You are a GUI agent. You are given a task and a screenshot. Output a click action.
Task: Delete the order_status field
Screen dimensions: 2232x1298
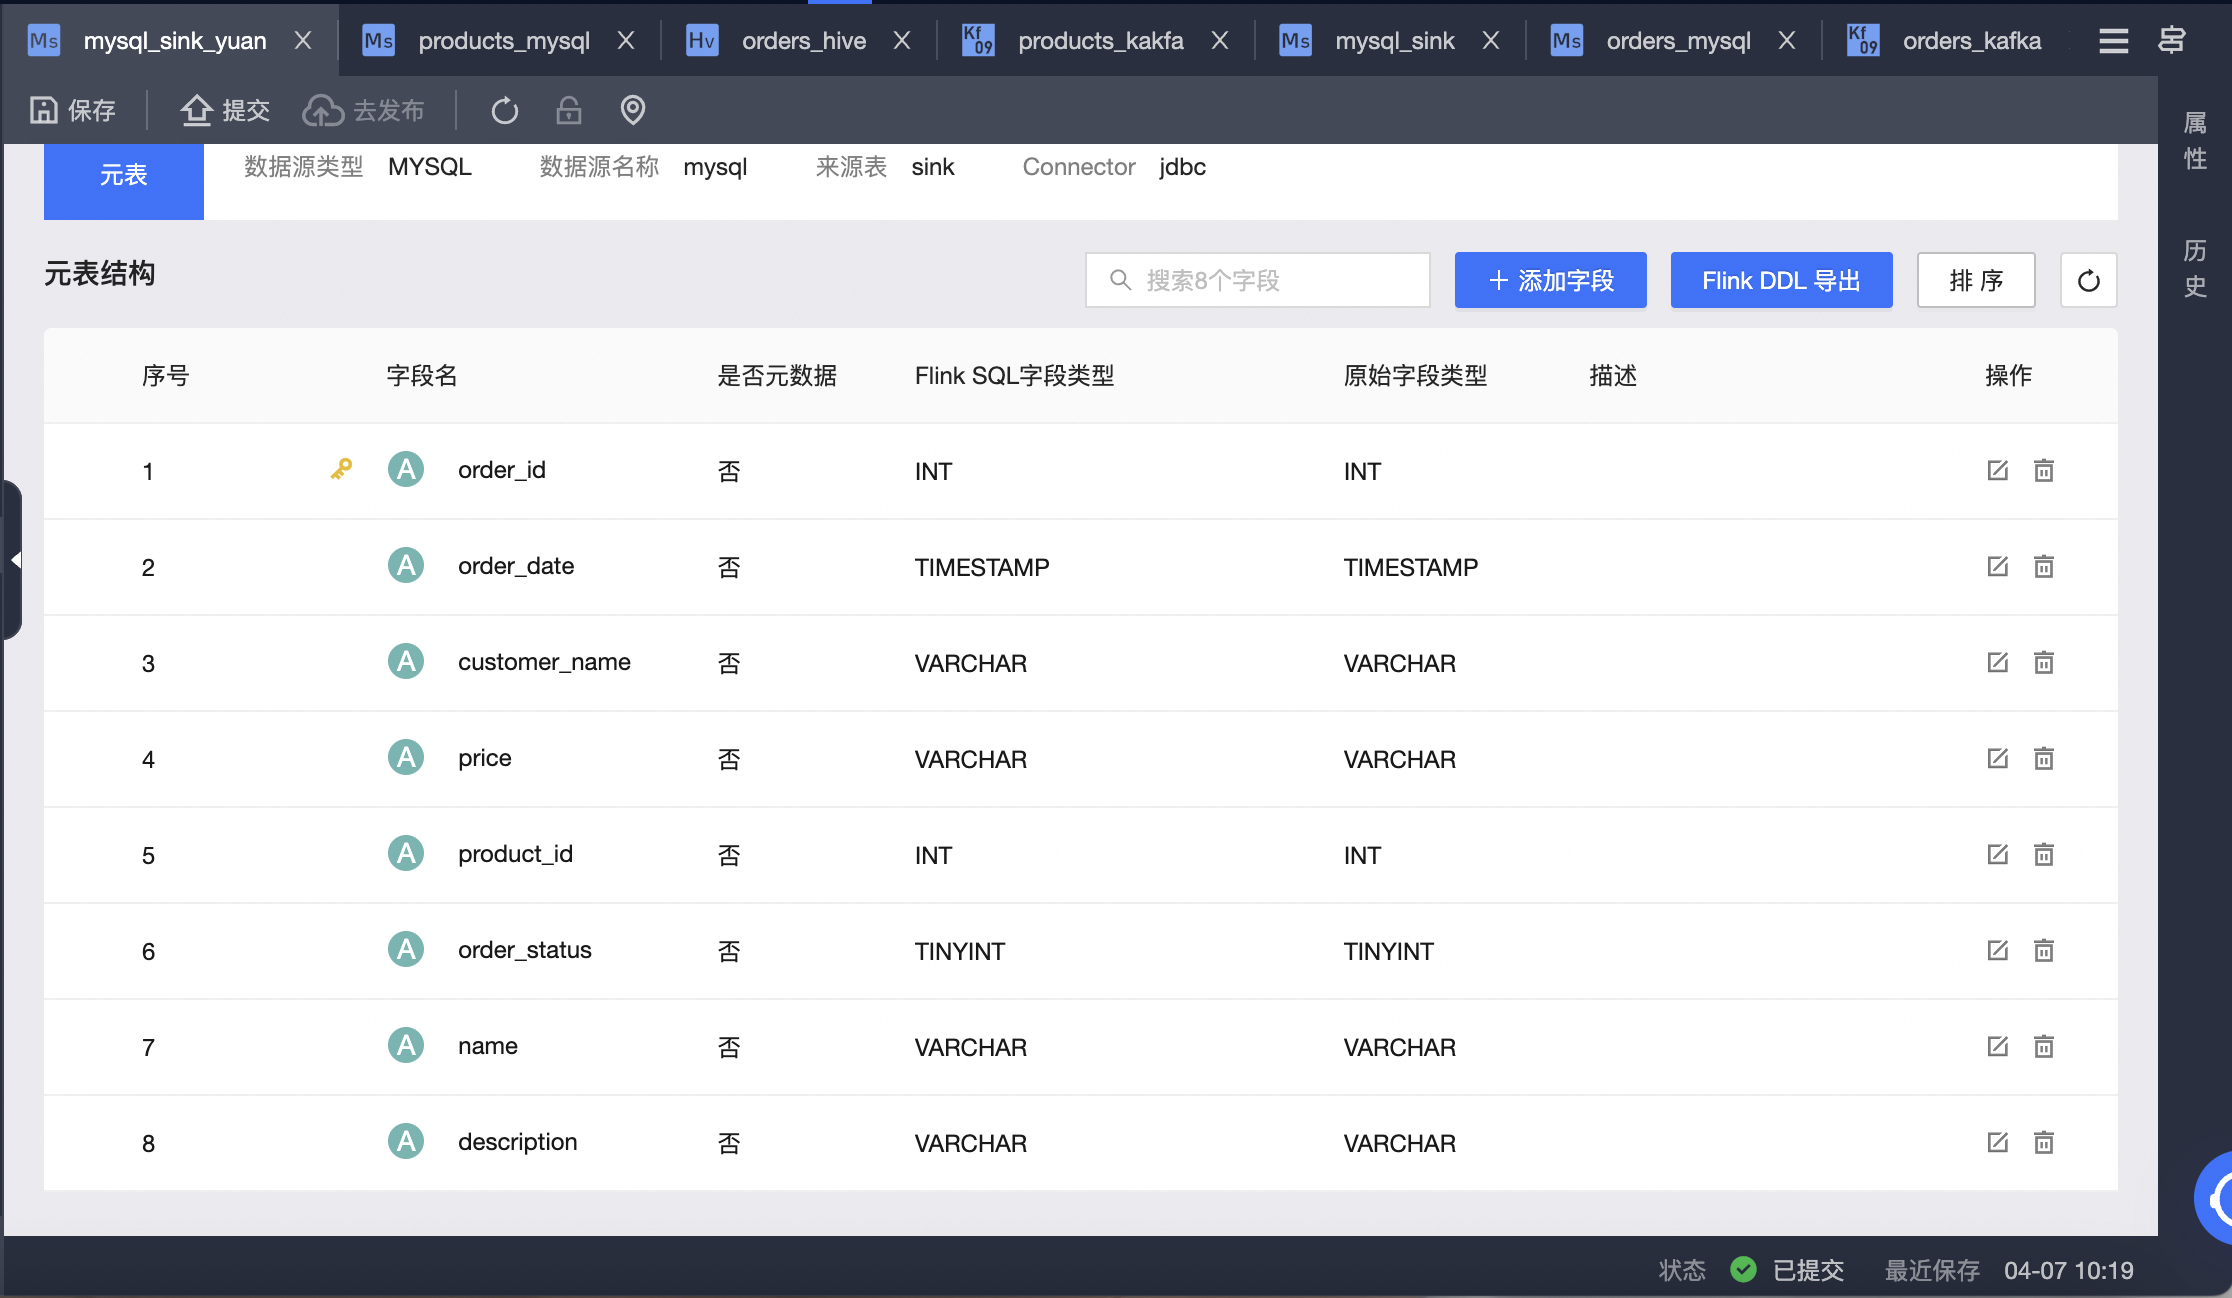(x=2044, y=950)
